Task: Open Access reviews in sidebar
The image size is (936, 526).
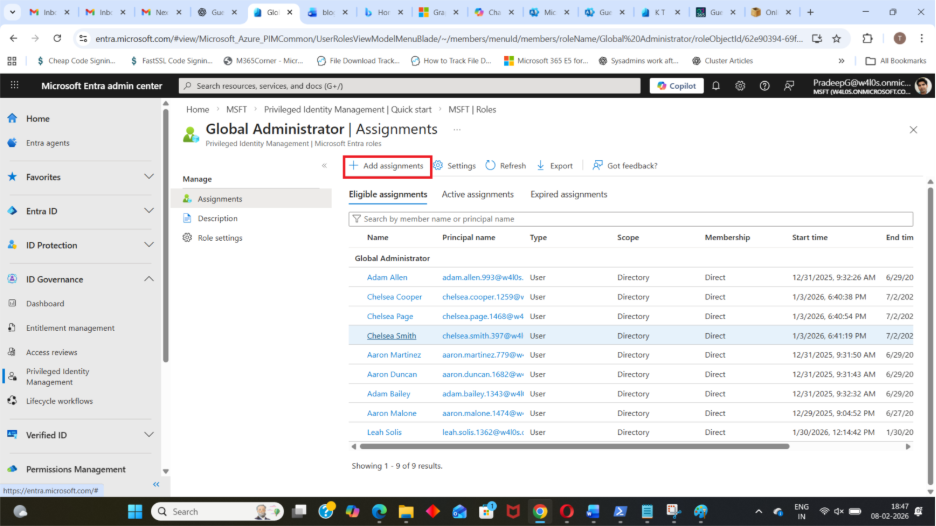Action: tap(51, 352)
